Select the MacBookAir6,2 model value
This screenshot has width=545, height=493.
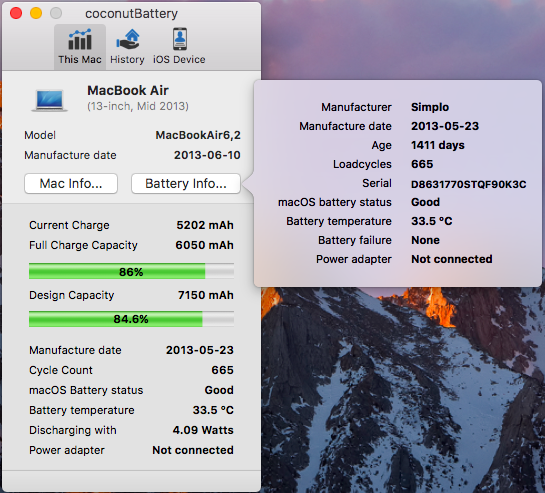point(198,135)
